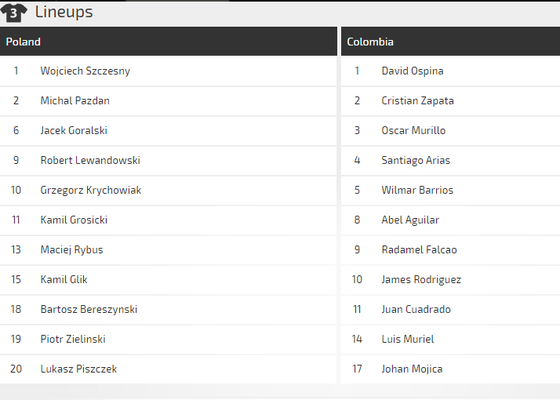The image size is (560, 400).
Task: Select Grzegorz Krychowiak in Poland lineup
Action: point(91,190)
